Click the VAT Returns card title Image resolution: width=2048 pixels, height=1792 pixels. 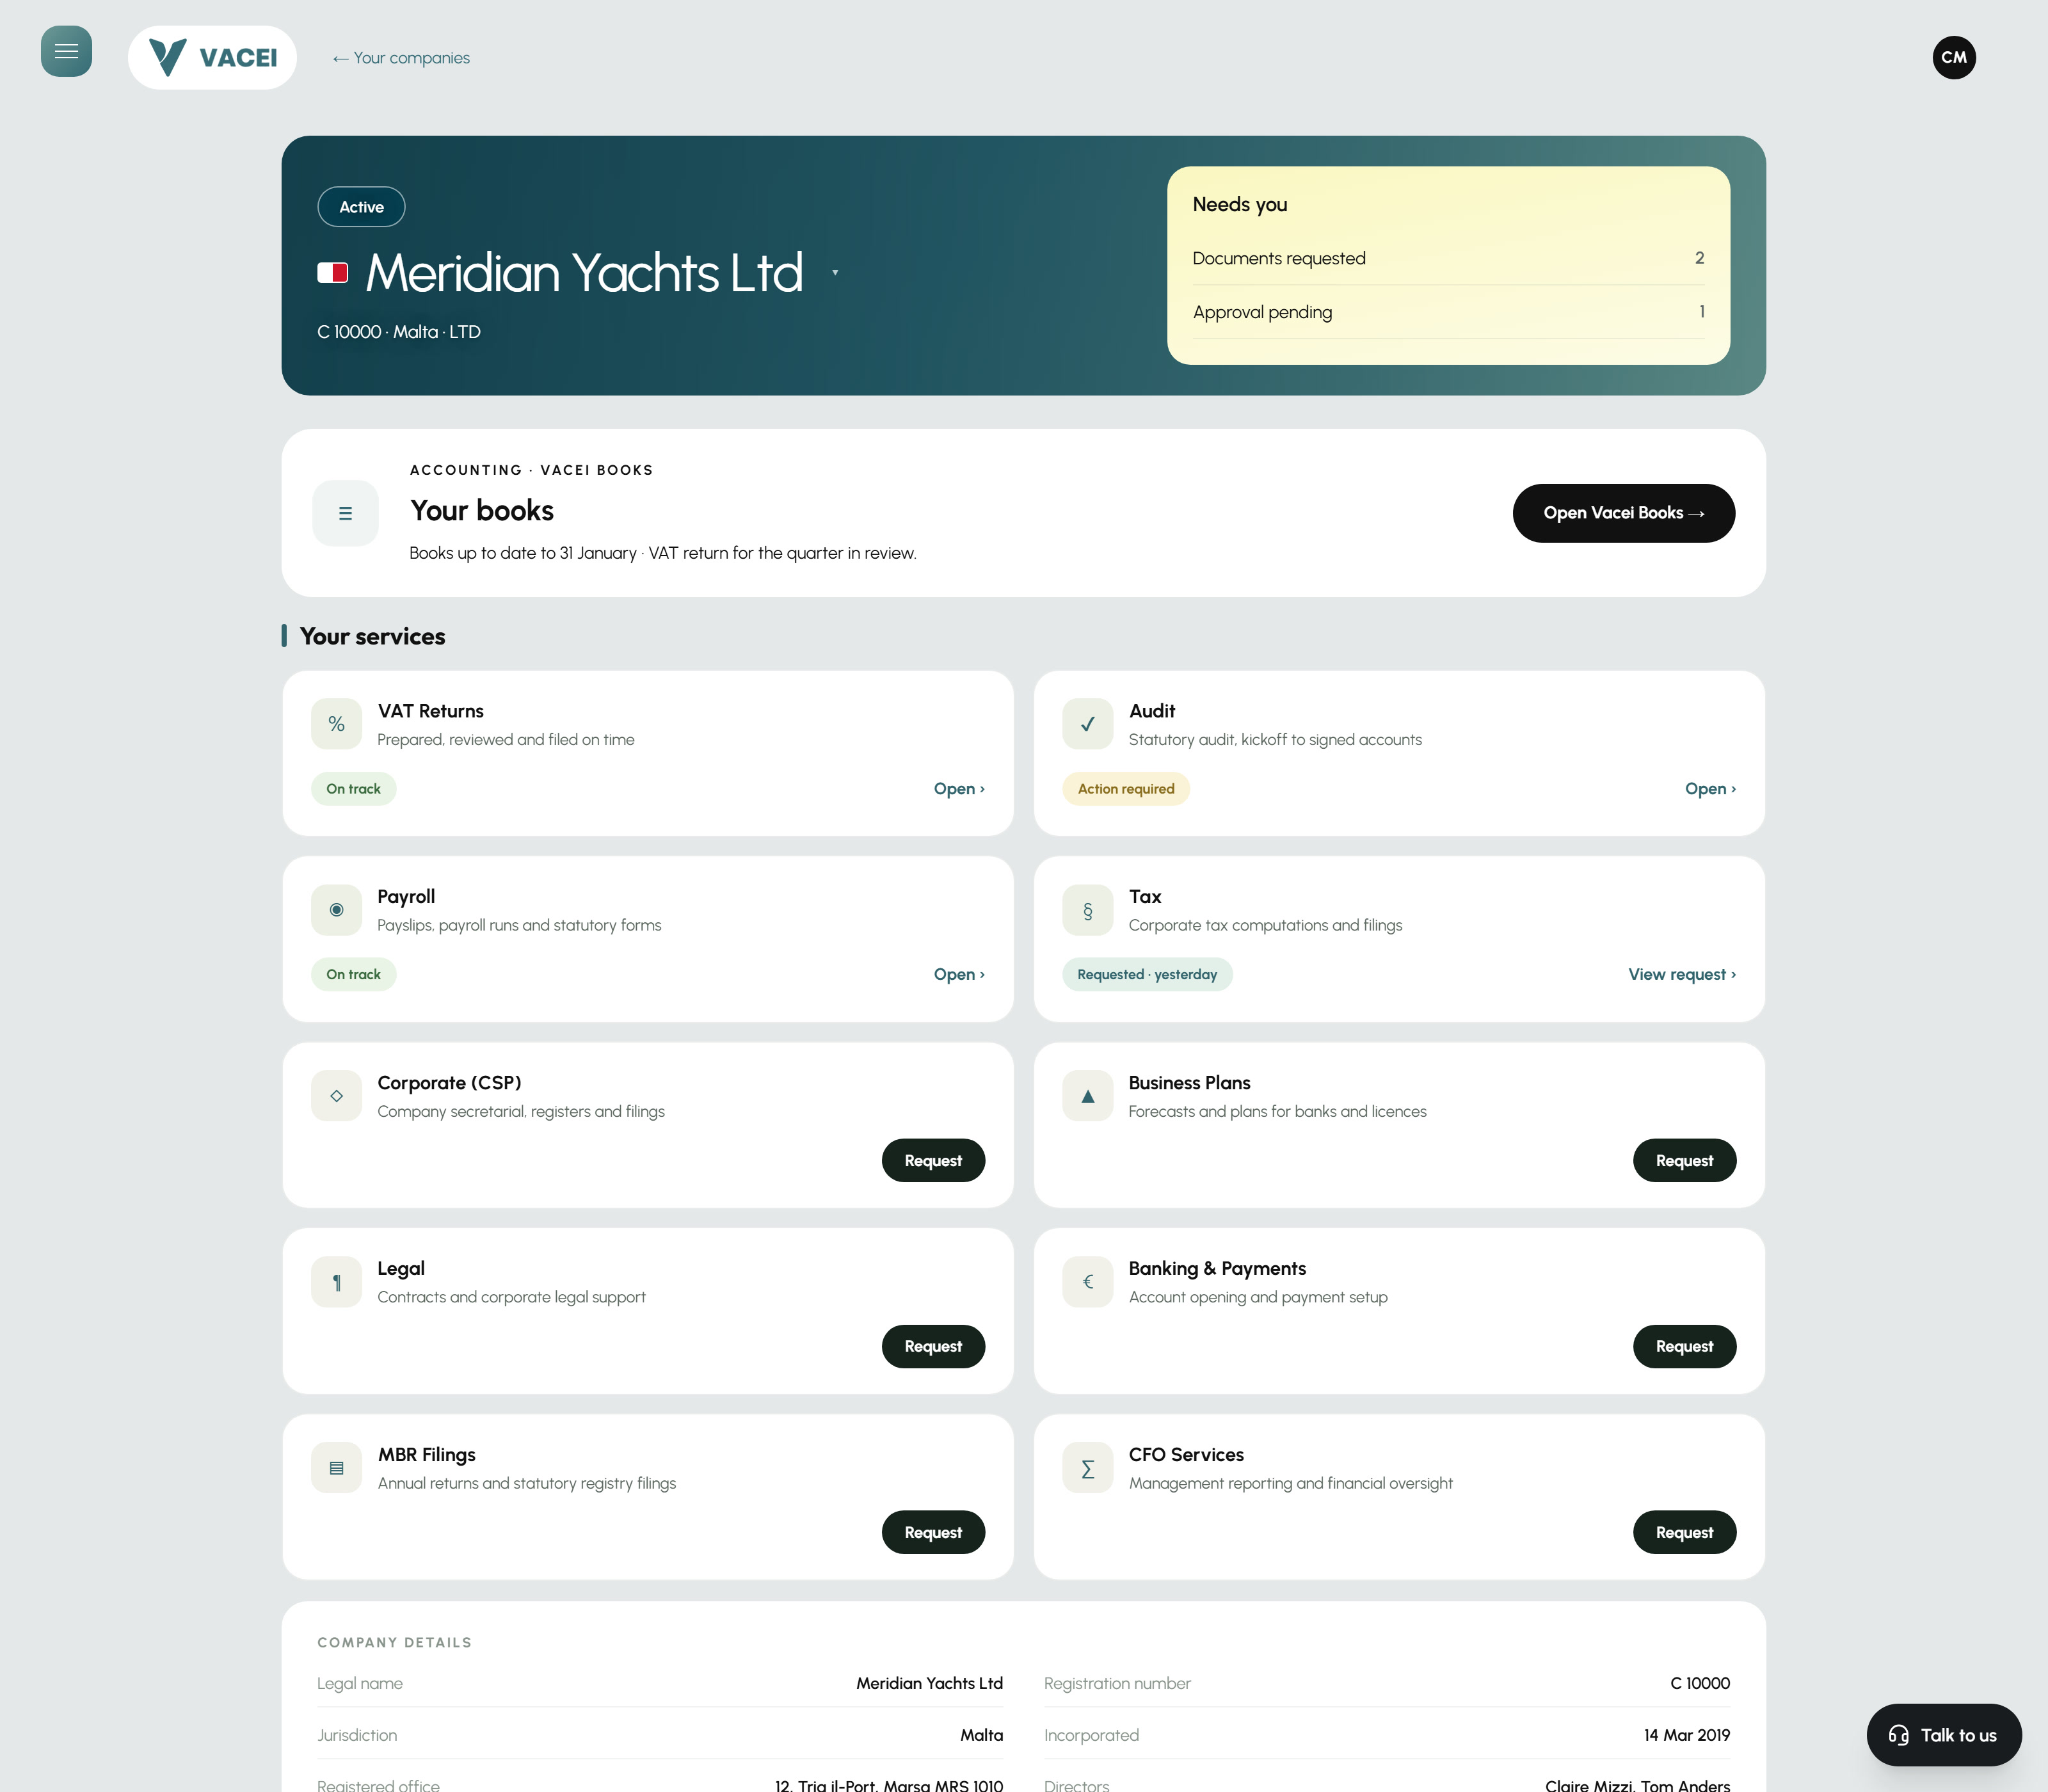[430, 711]
